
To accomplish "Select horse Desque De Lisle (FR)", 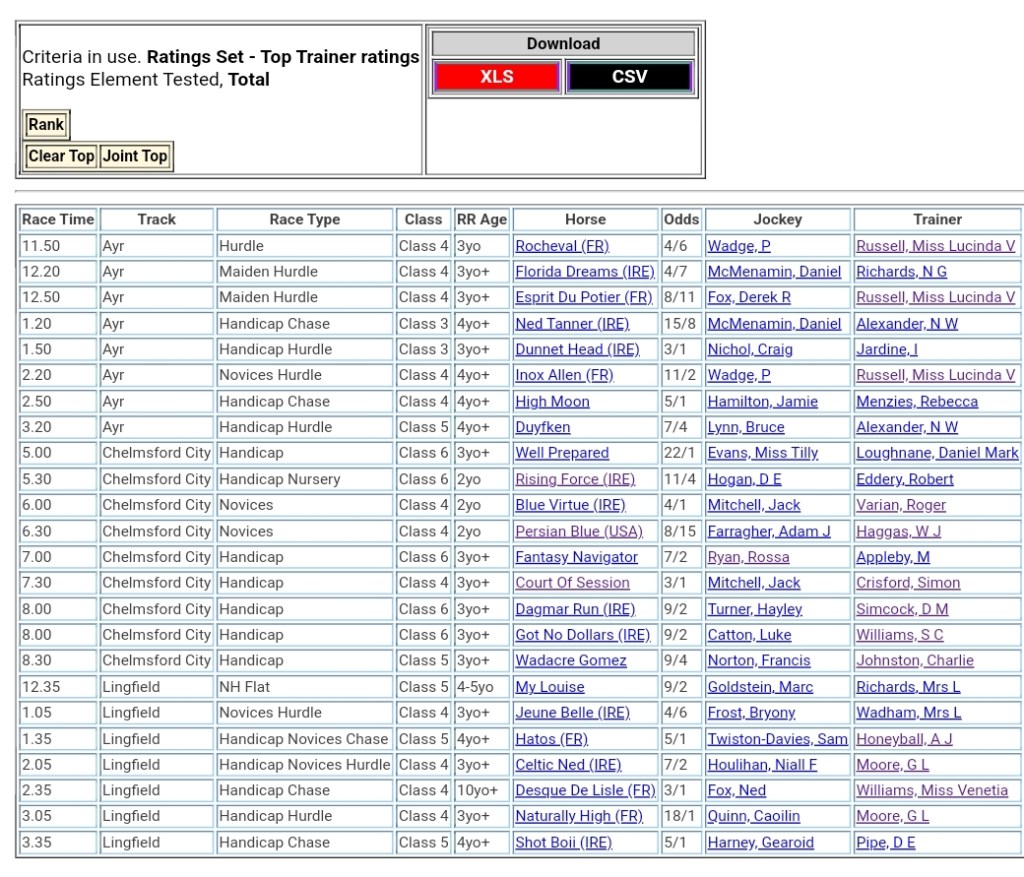I will [585, 791].
